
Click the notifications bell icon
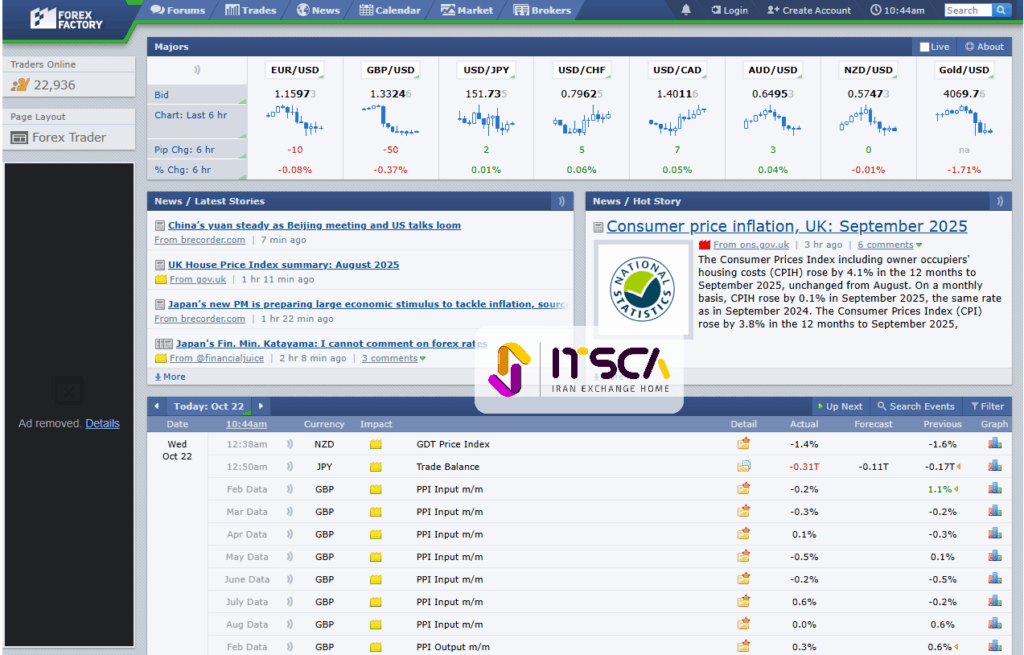point(686,10)
